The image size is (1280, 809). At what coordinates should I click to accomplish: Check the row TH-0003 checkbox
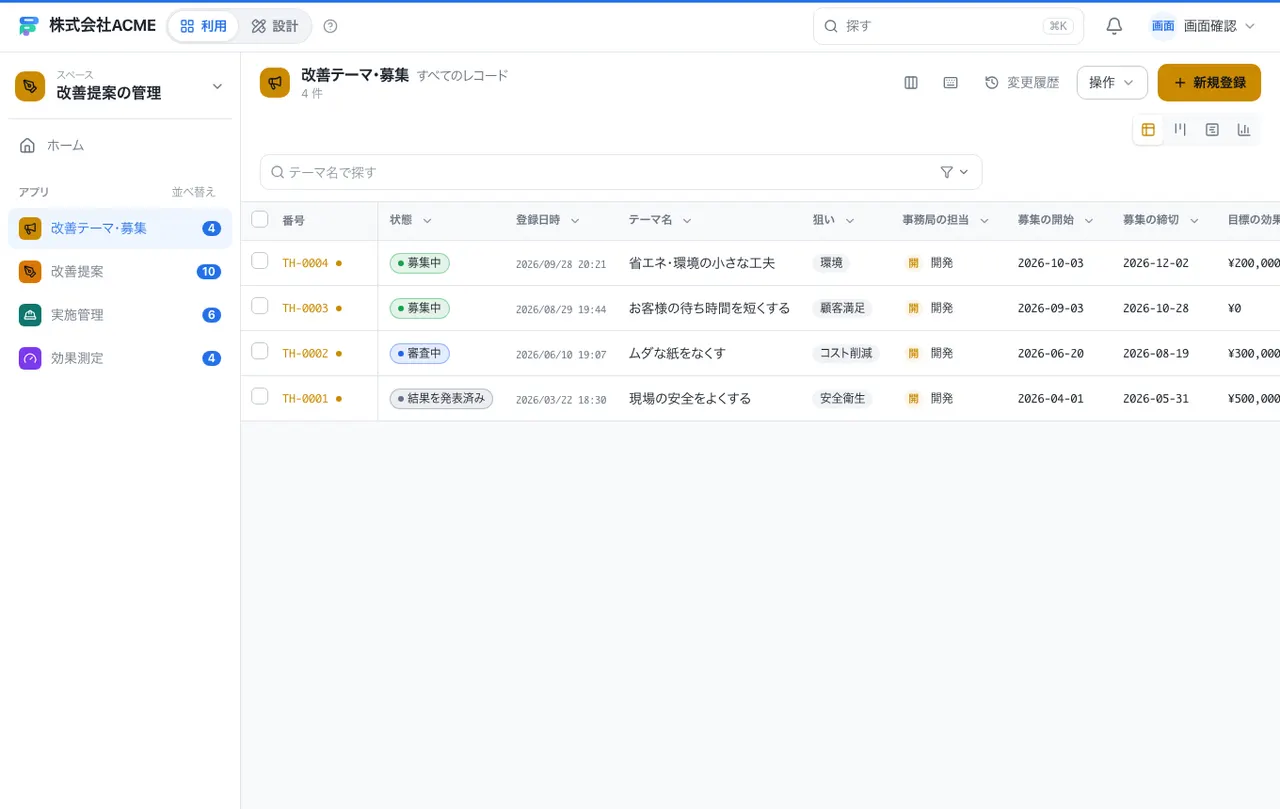point(260,306)
